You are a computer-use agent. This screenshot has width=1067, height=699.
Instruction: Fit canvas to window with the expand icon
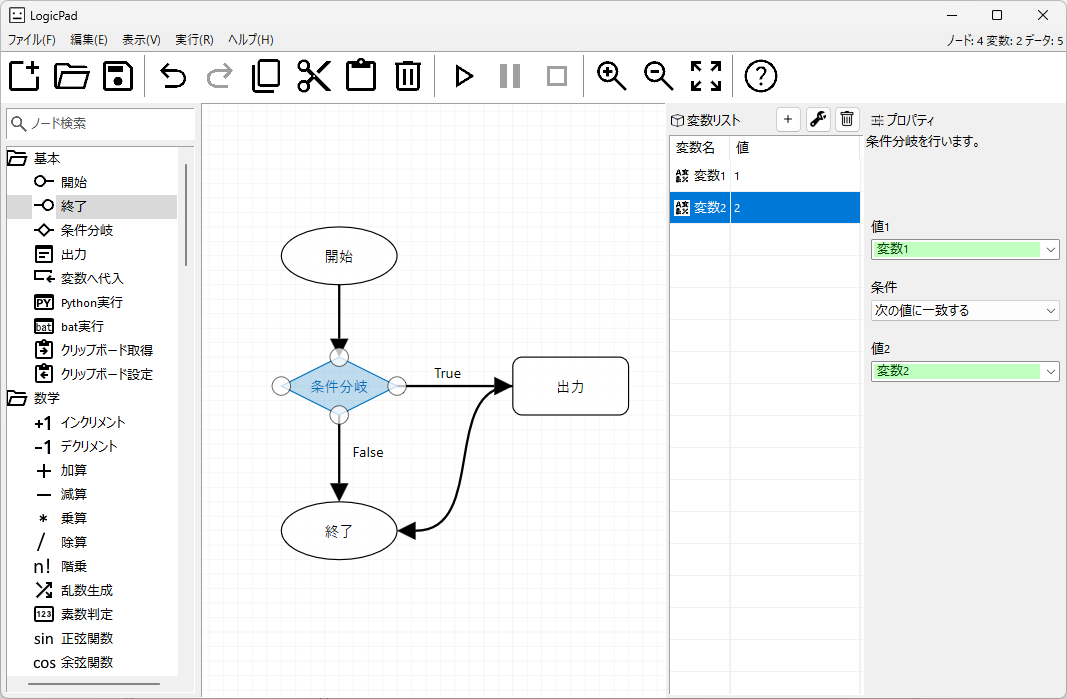(x=706, y=76)
